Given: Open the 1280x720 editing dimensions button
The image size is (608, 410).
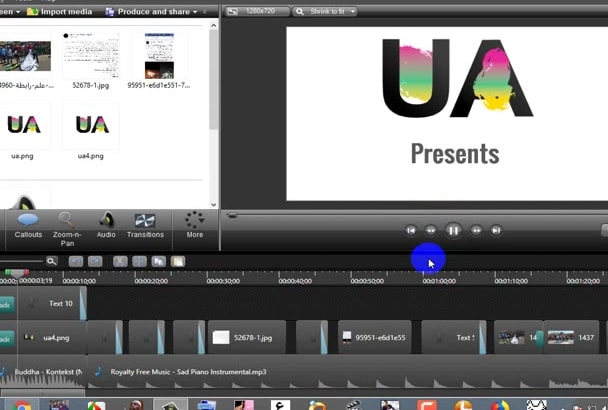Looking at the screenshot, I should click(257, 11).
